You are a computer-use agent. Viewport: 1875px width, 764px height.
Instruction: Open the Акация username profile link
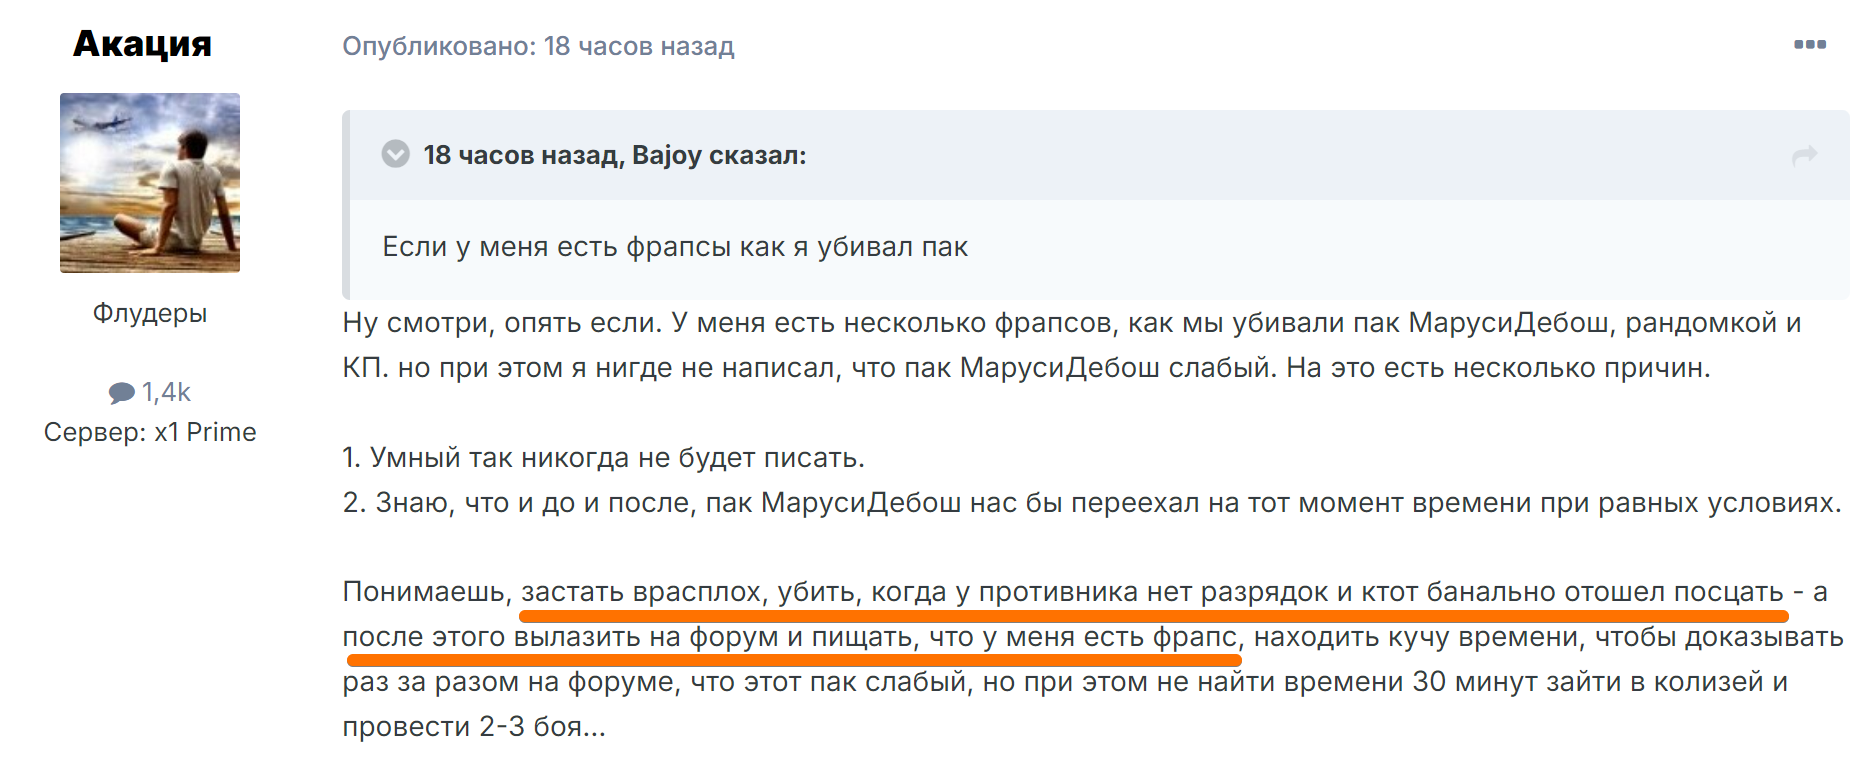[142, 44]
